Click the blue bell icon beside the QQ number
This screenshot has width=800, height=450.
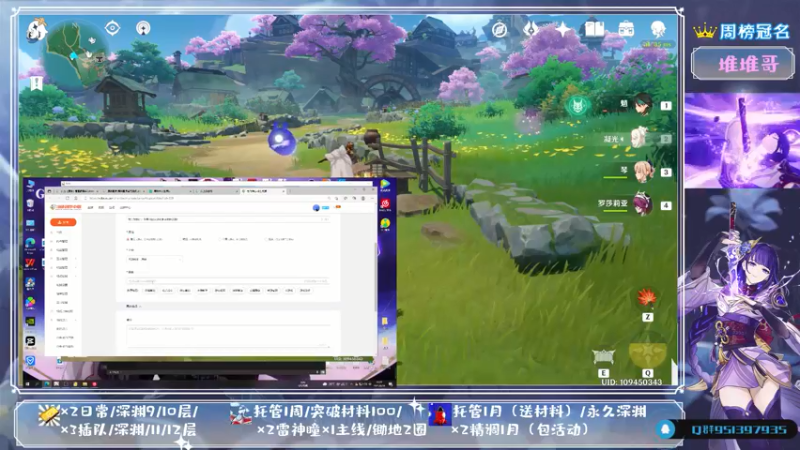[665, 429]
